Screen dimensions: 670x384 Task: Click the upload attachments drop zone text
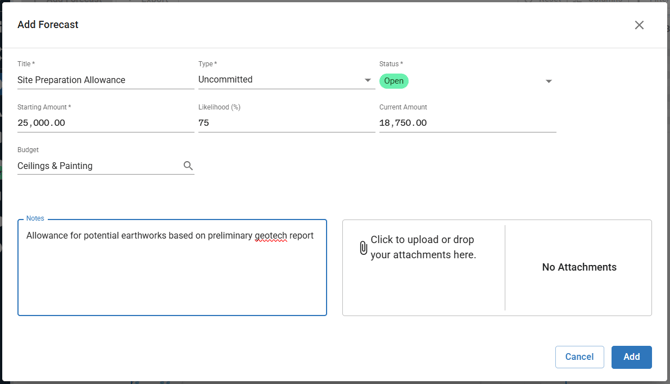coord(423,247)
